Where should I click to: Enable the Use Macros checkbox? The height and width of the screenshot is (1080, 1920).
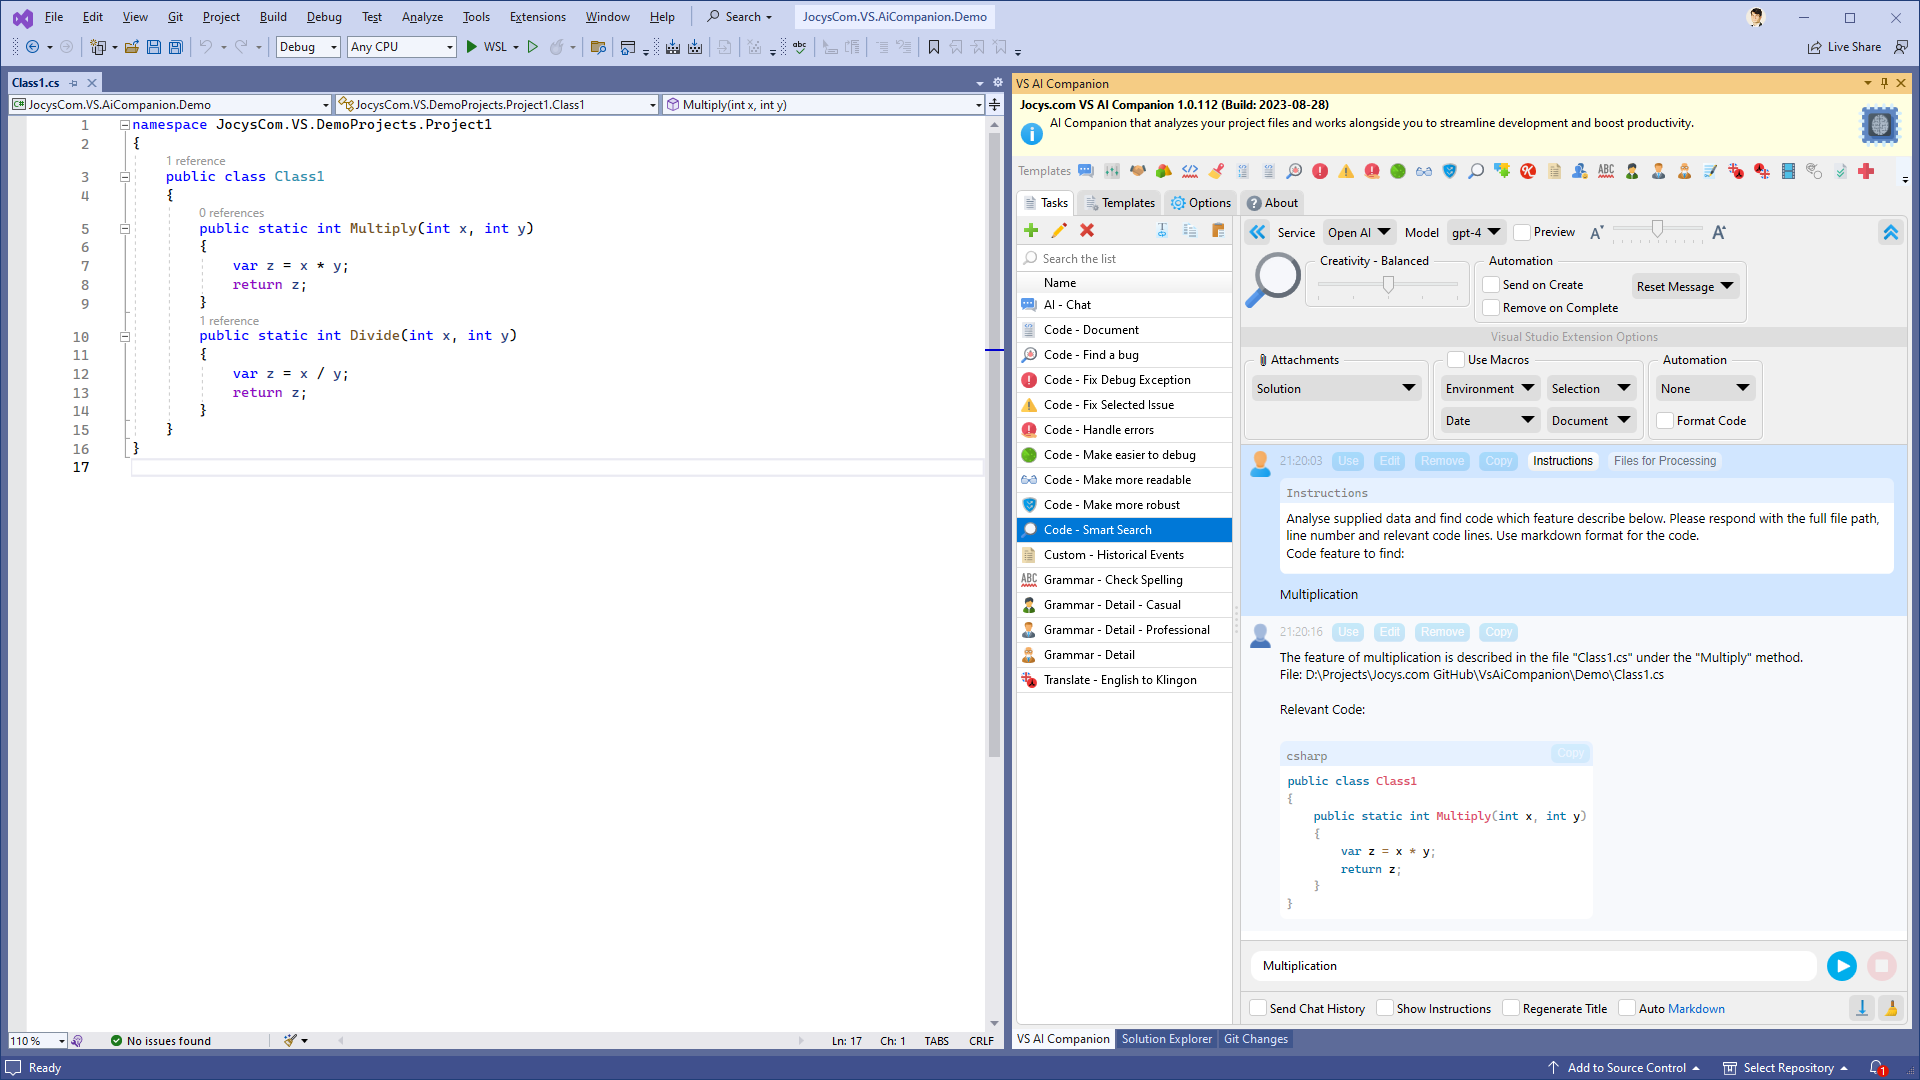(1456, 359)
